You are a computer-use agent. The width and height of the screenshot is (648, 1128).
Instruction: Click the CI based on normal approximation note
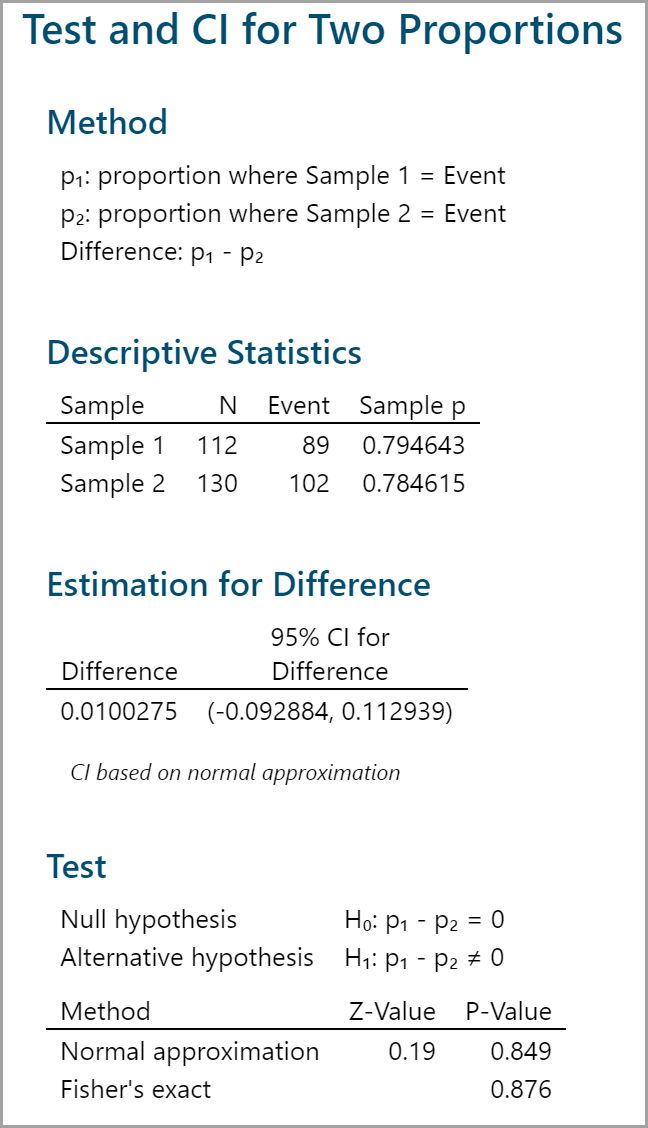point(235,773)
